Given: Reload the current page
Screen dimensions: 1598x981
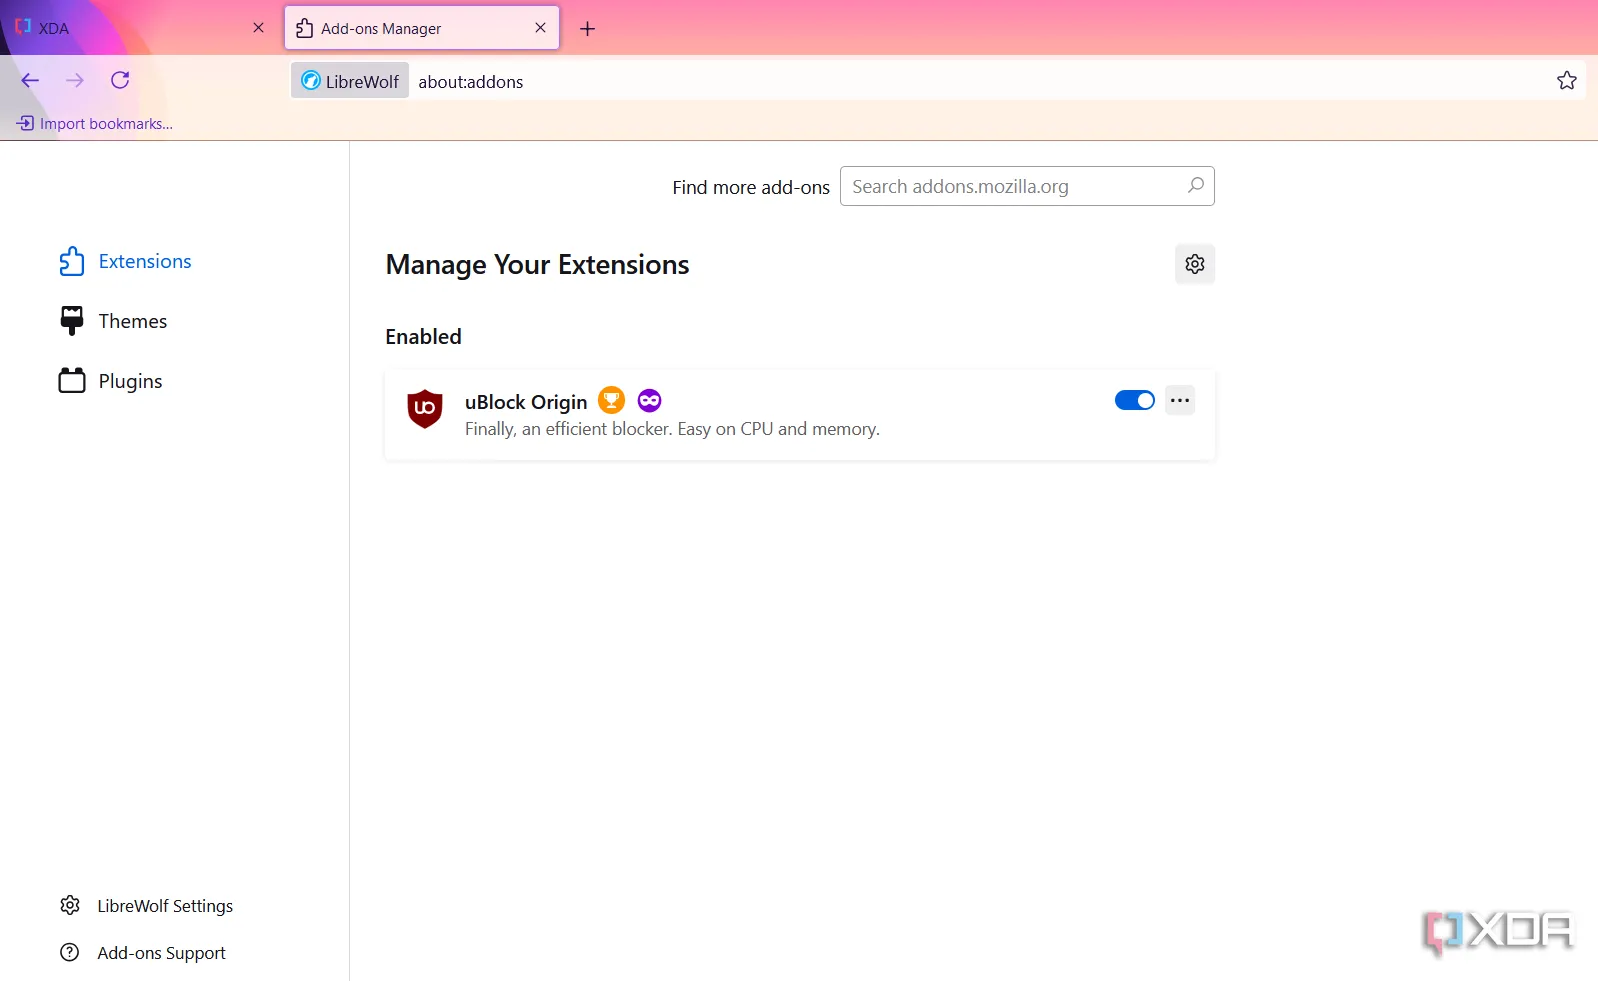Looking at the screenshot, I should 120,81.
